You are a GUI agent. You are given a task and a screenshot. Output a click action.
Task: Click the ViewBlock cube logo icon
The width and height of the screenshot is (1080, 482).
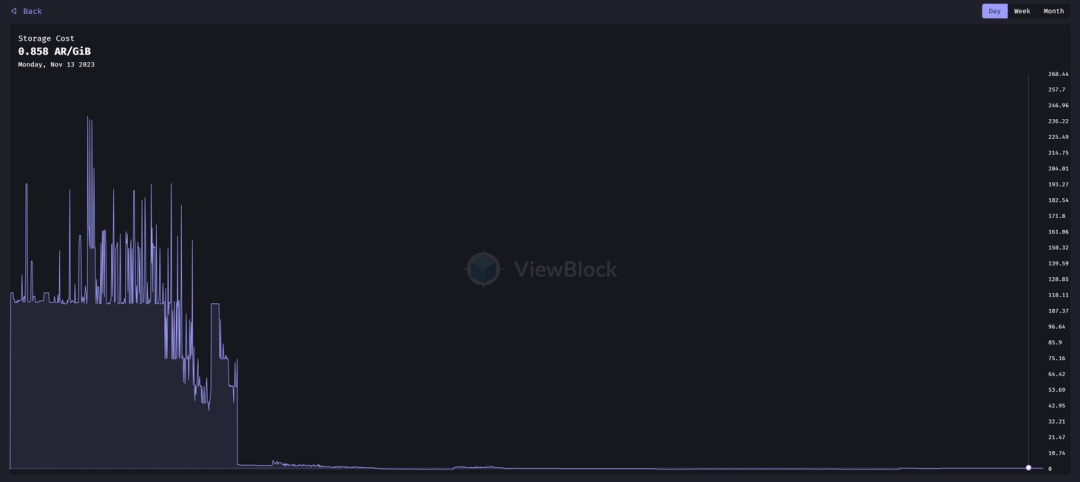point(483,269)
